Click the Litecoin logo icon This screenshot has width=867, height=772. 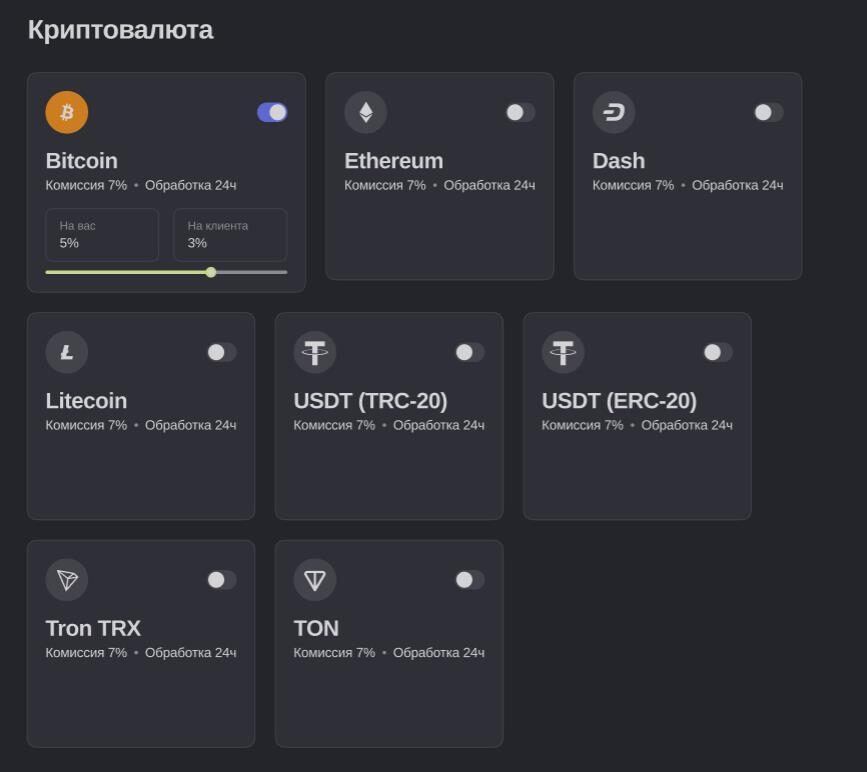click(67, 352)
